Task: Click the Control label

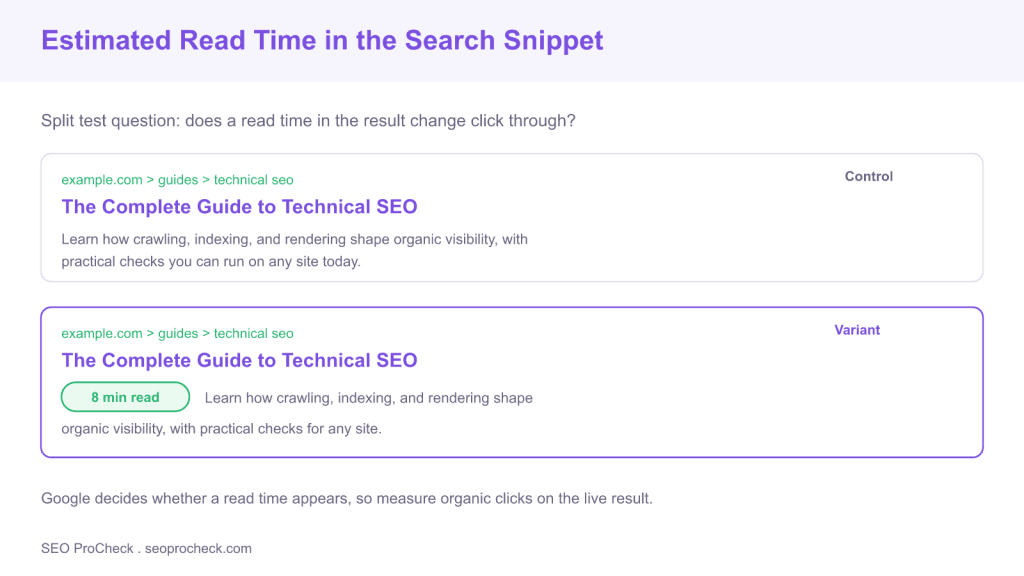Action: (869, 176)
